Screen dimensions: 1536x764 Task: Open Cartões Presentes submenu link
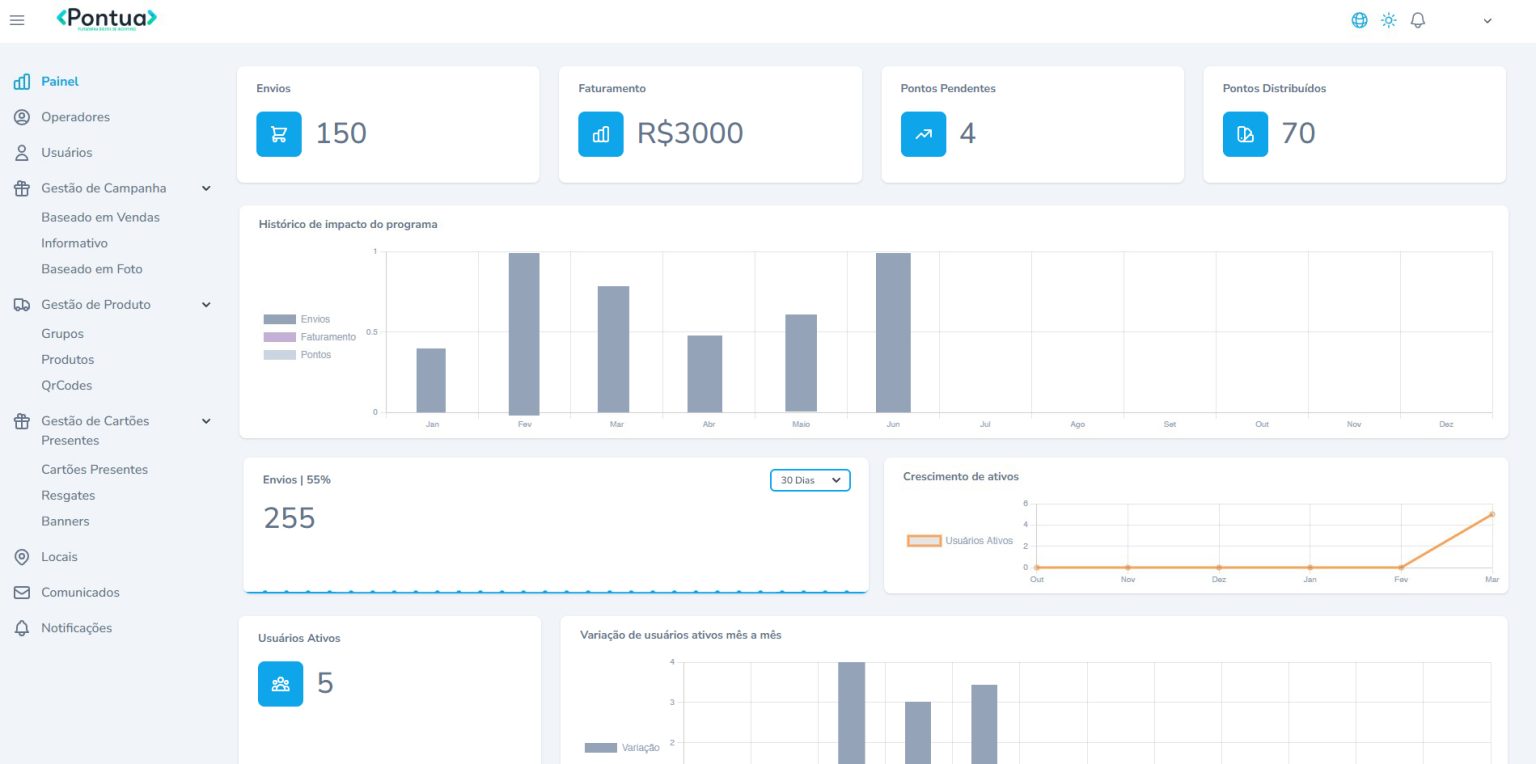click(94, 470)
